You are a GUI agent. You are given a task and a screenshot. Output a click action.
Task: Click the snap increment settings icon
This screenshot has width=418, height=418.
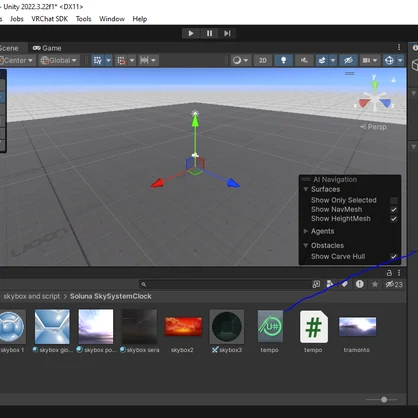[121, 60]
